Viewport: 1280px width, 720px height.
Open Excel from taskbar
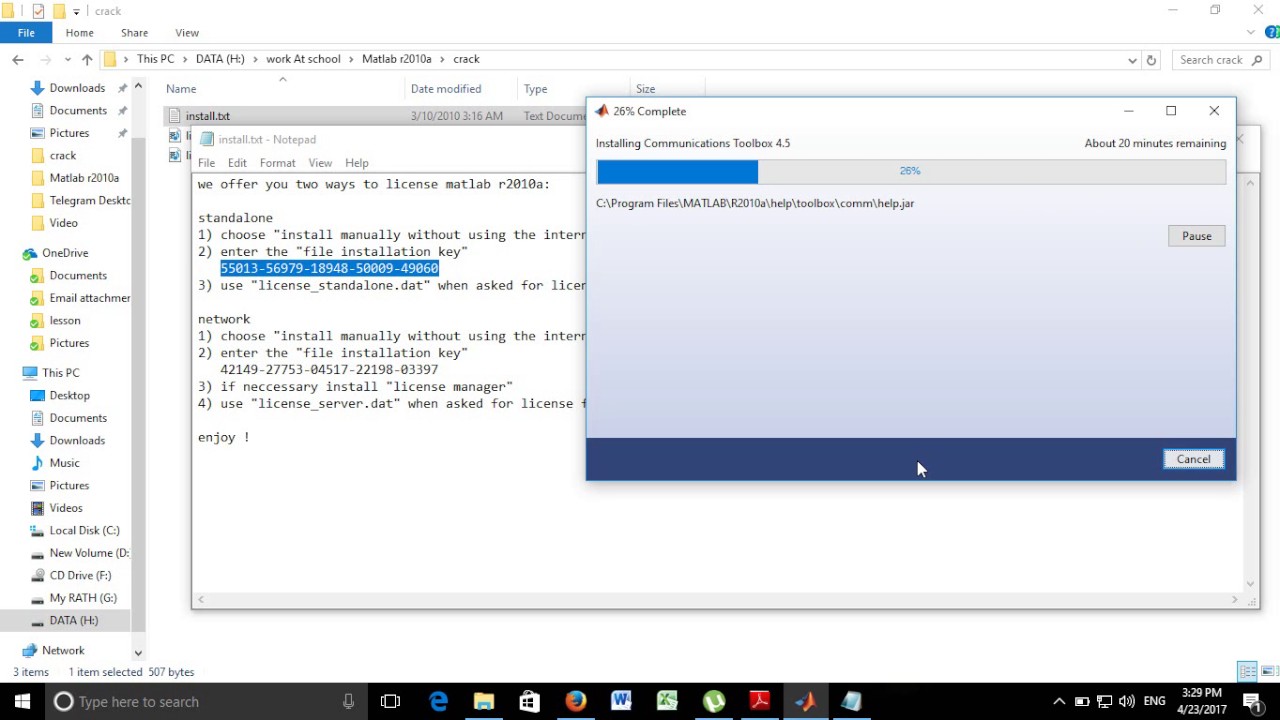click(x=667, y=702)
